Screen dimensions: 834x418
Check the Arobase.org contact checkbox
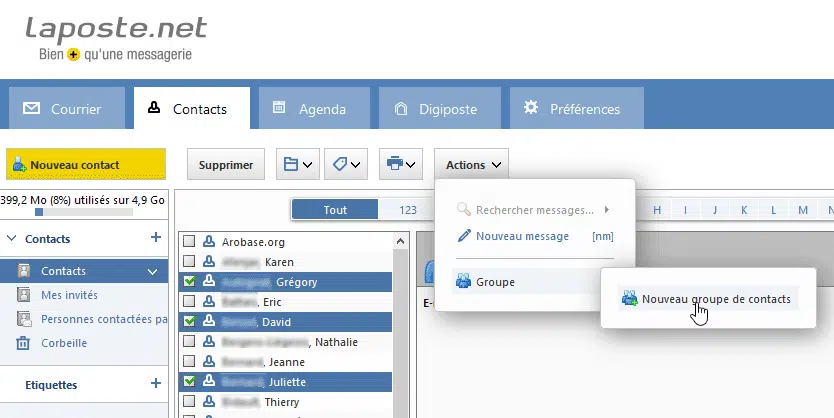tap(189, 242)
